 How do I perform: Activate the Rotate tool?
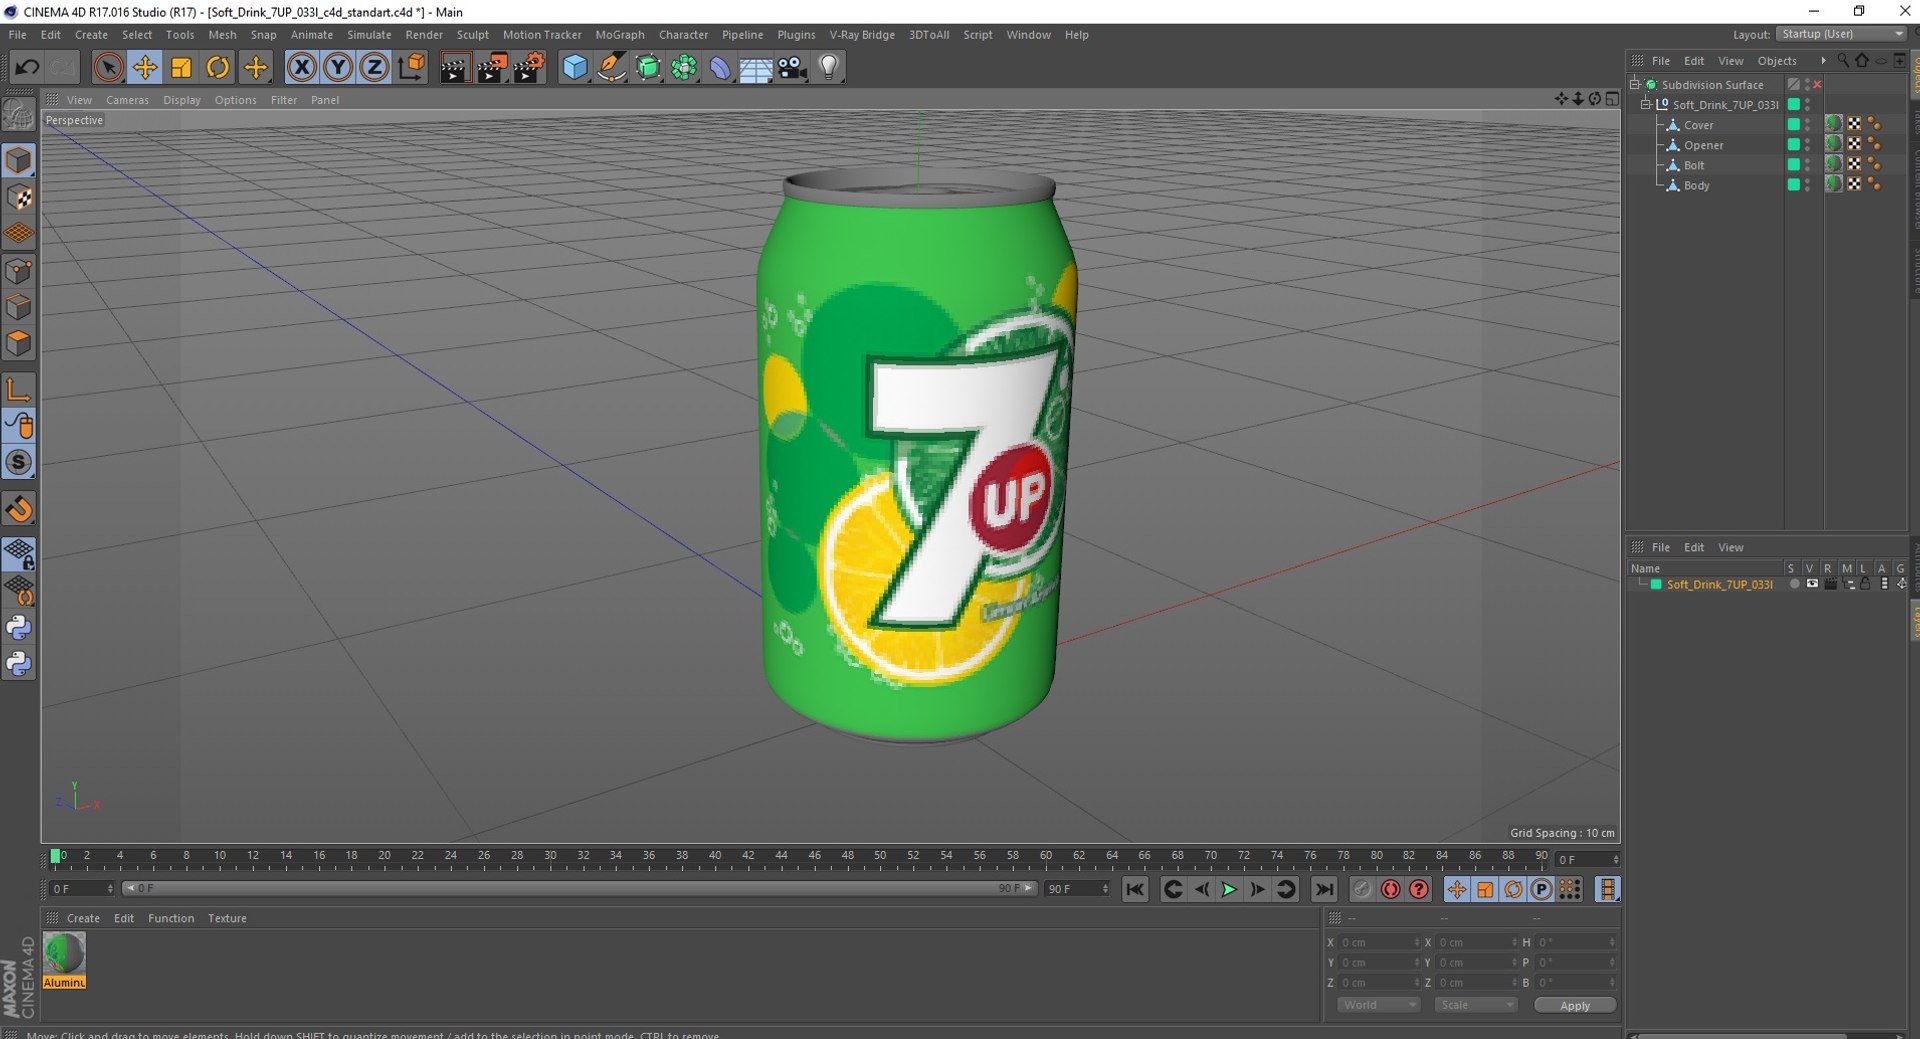point(218,67)
